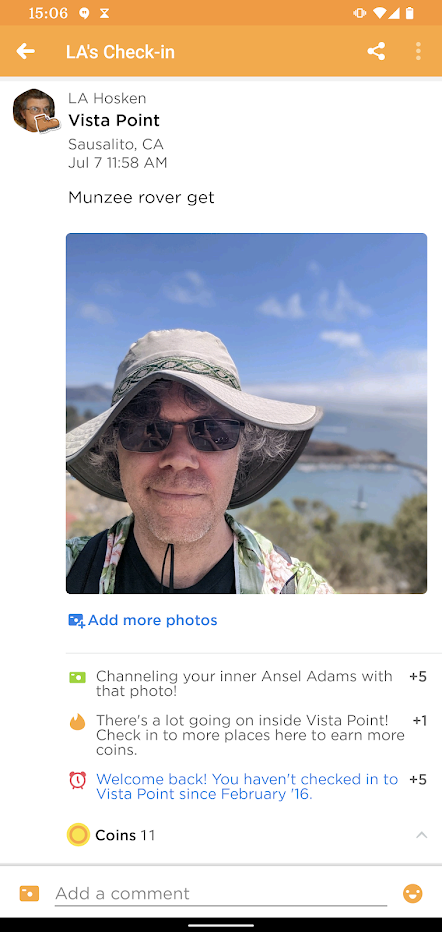Click the Add a comment field
Viewport: 442px width, 932px height.
(220, 893)
